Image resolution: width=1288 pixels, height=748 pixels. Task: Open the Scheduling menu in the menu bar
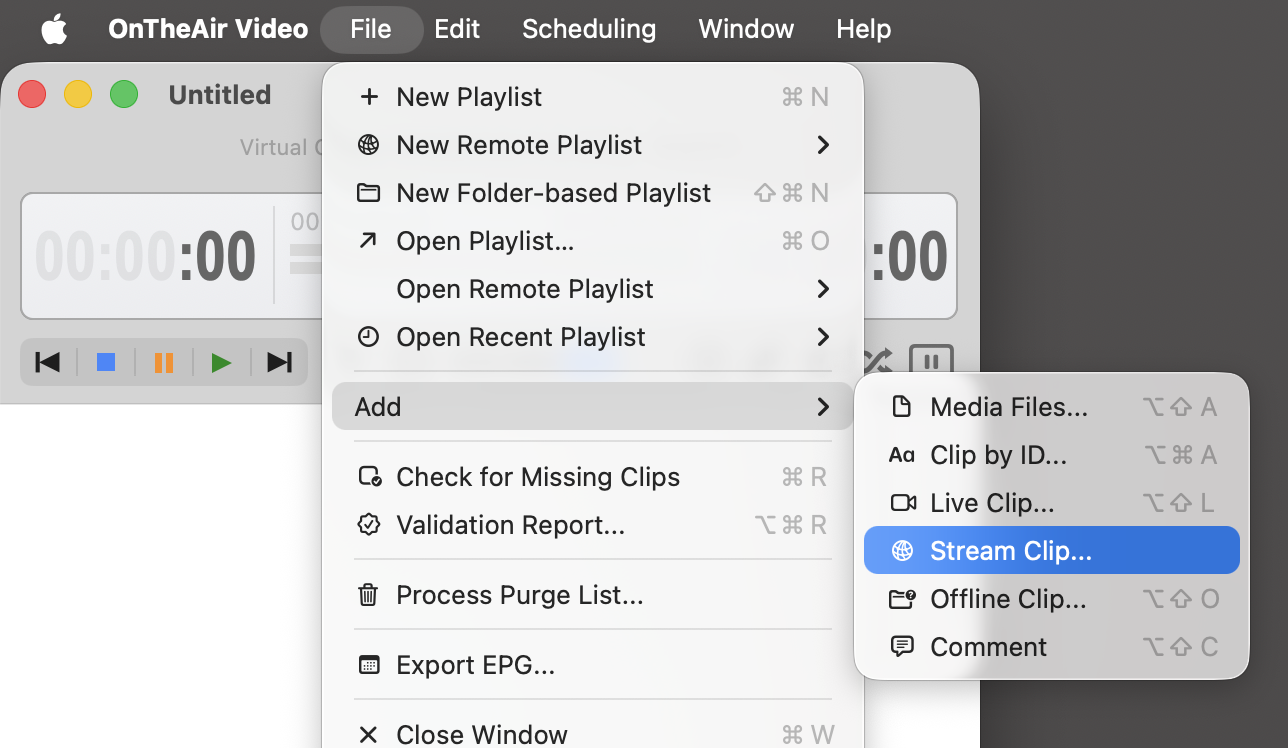click(589, 29)
